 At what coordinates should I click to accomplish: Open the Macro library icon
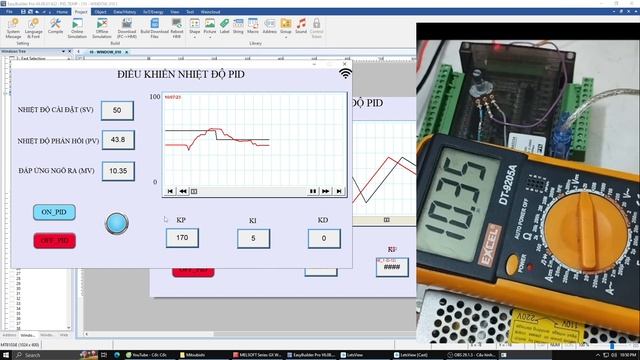(x=253, y=26)
